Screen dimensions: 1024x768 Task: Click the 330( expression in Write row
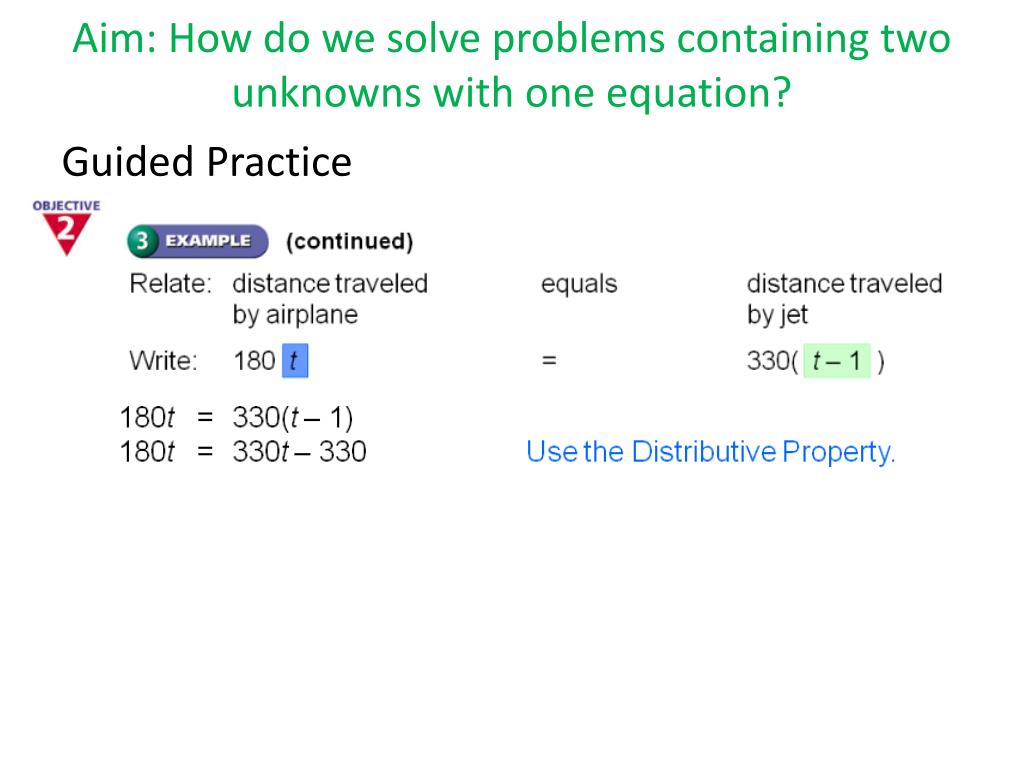[x=773, y=361]
